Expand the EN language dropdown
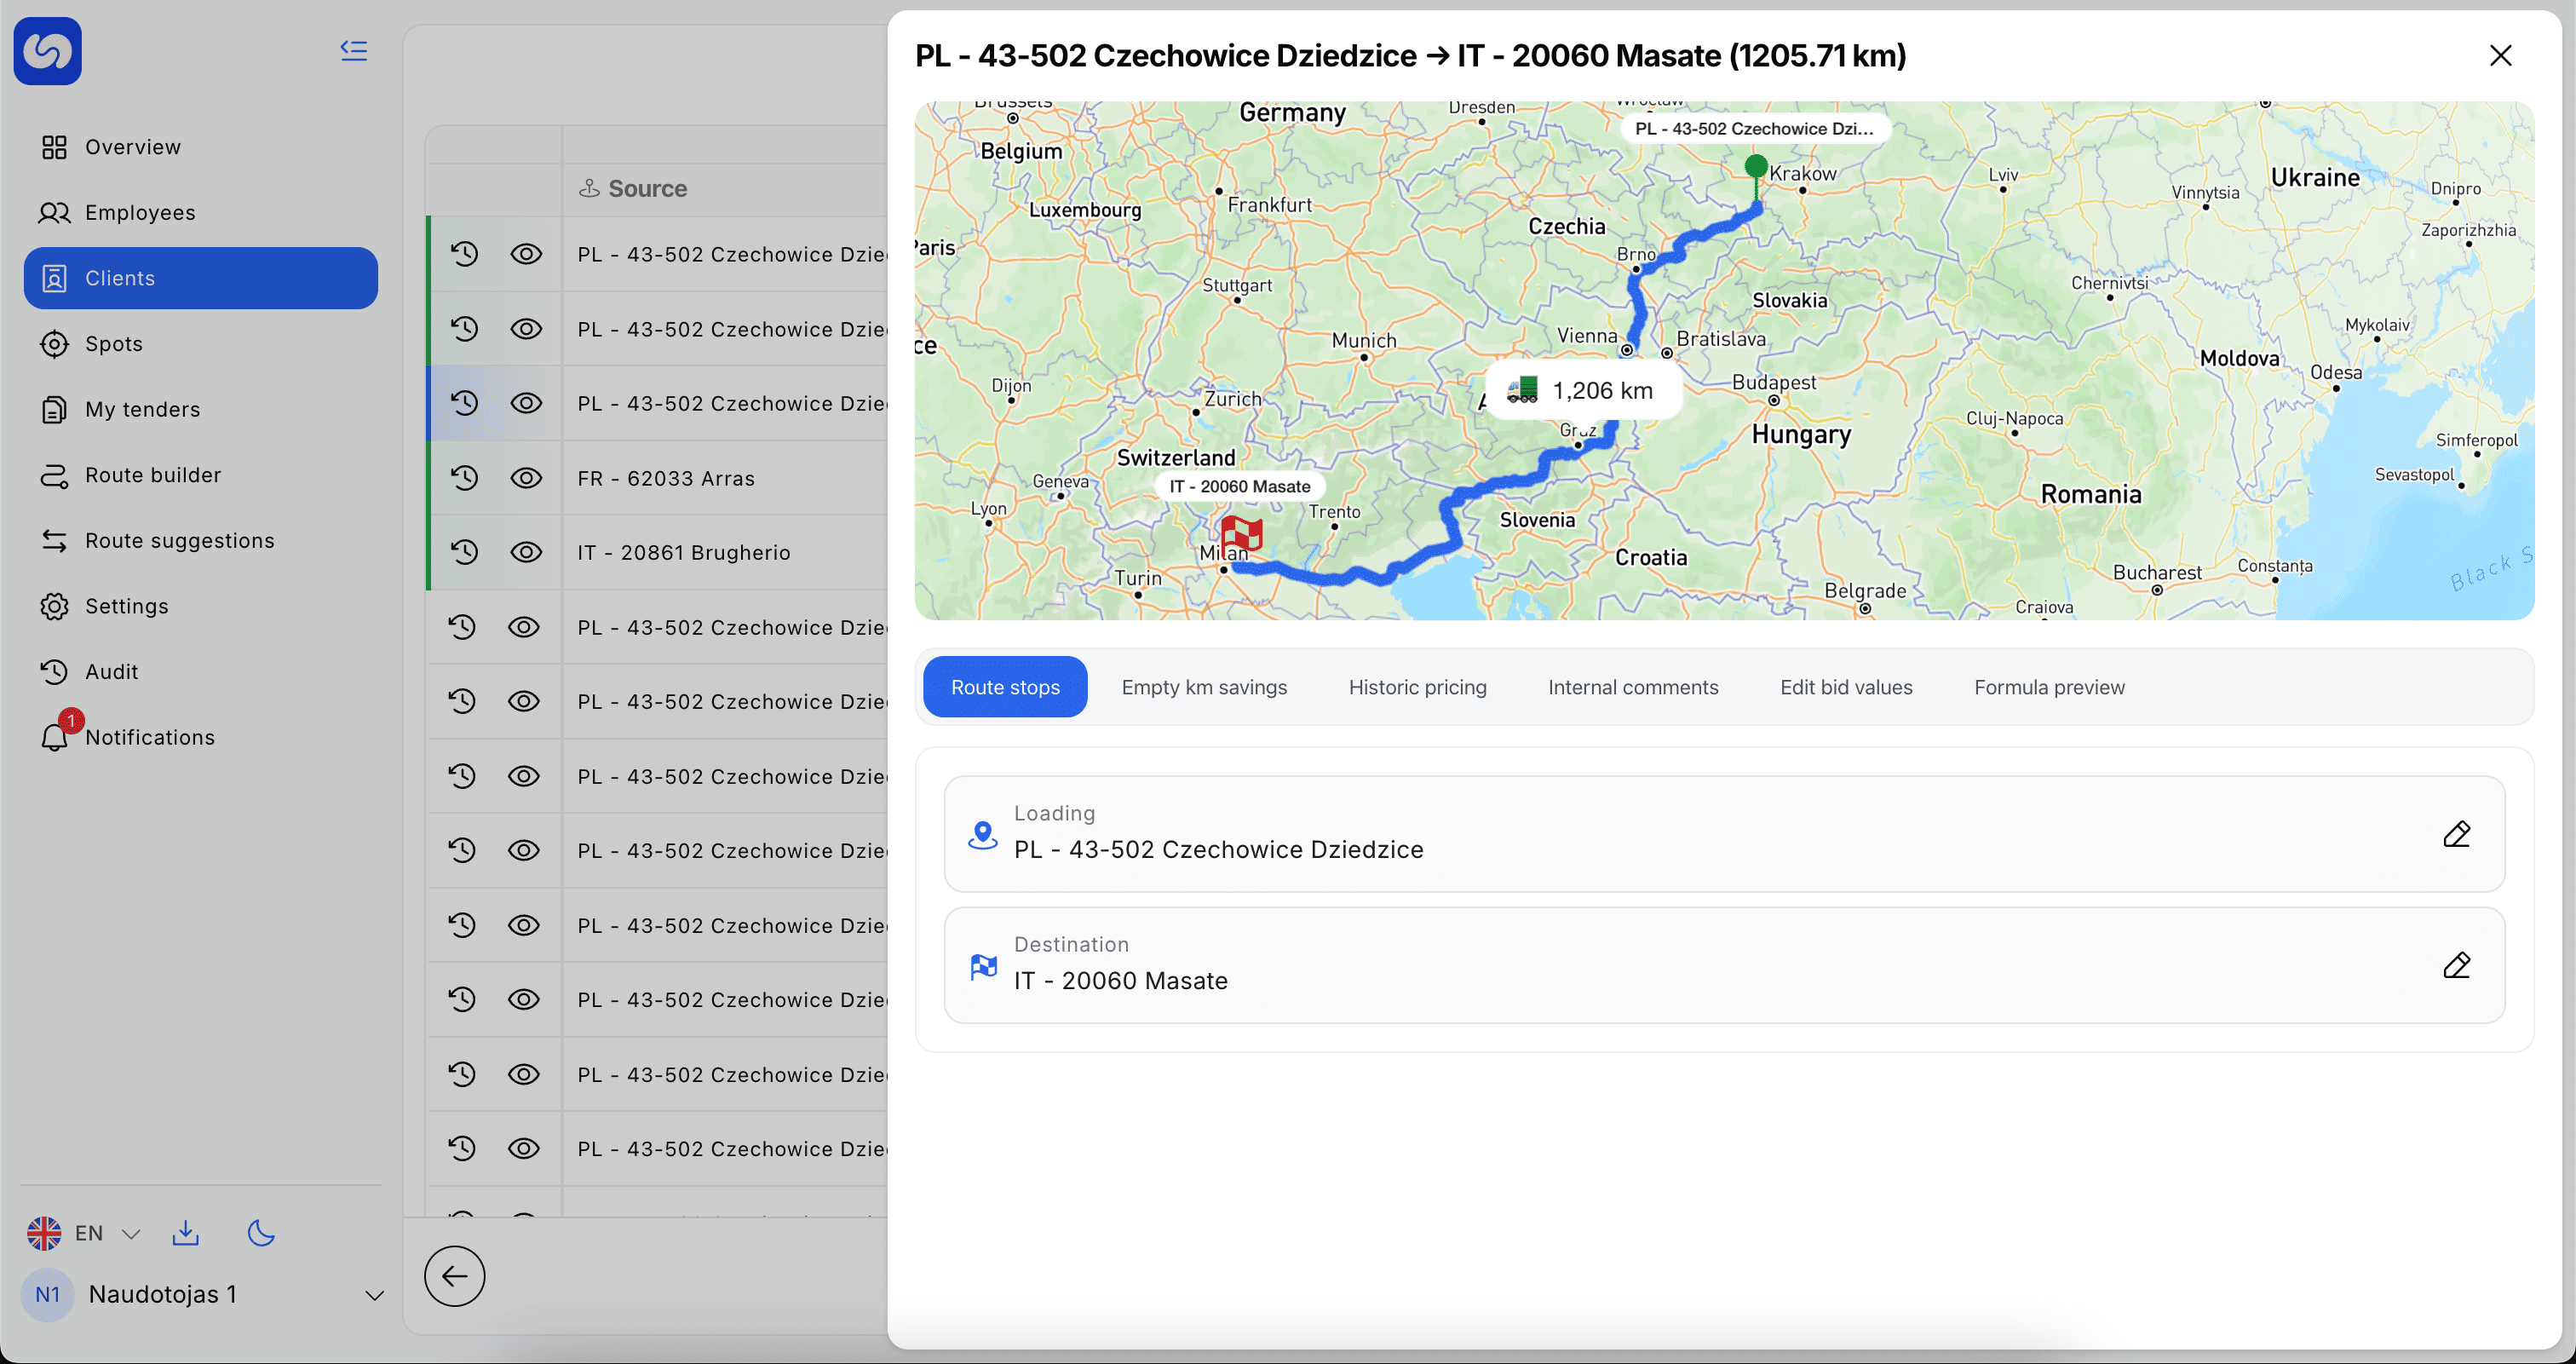 [x=84, y=1233]
